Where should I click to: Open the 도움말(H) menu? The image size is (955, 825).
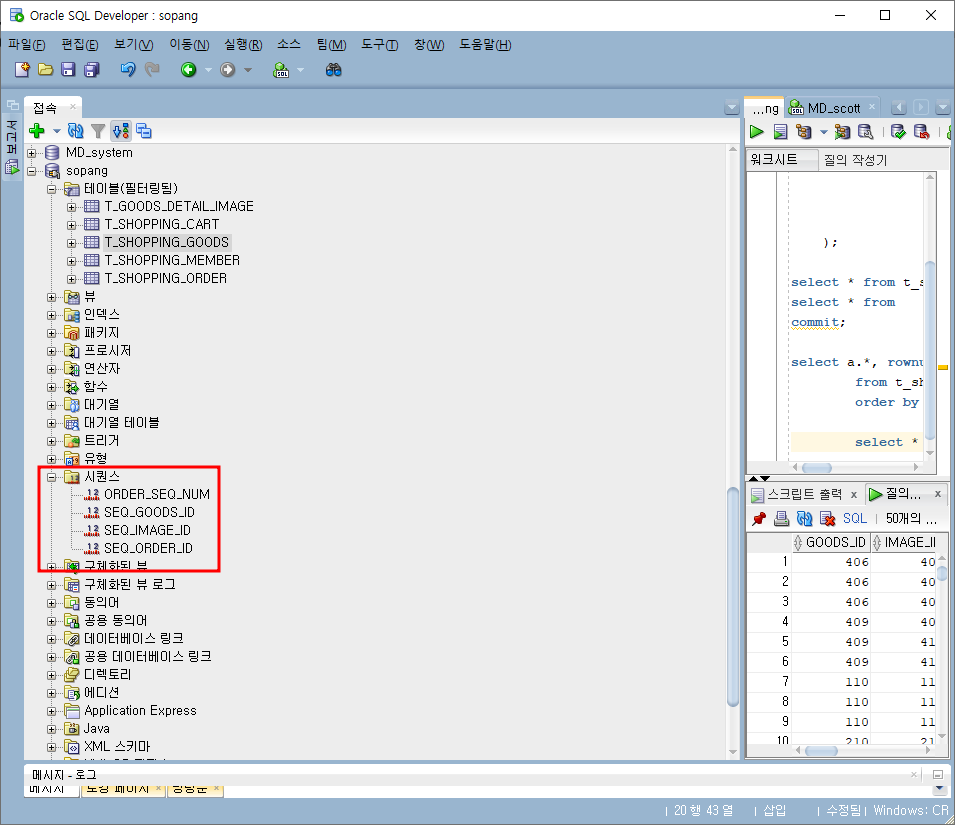click(485, 44)
